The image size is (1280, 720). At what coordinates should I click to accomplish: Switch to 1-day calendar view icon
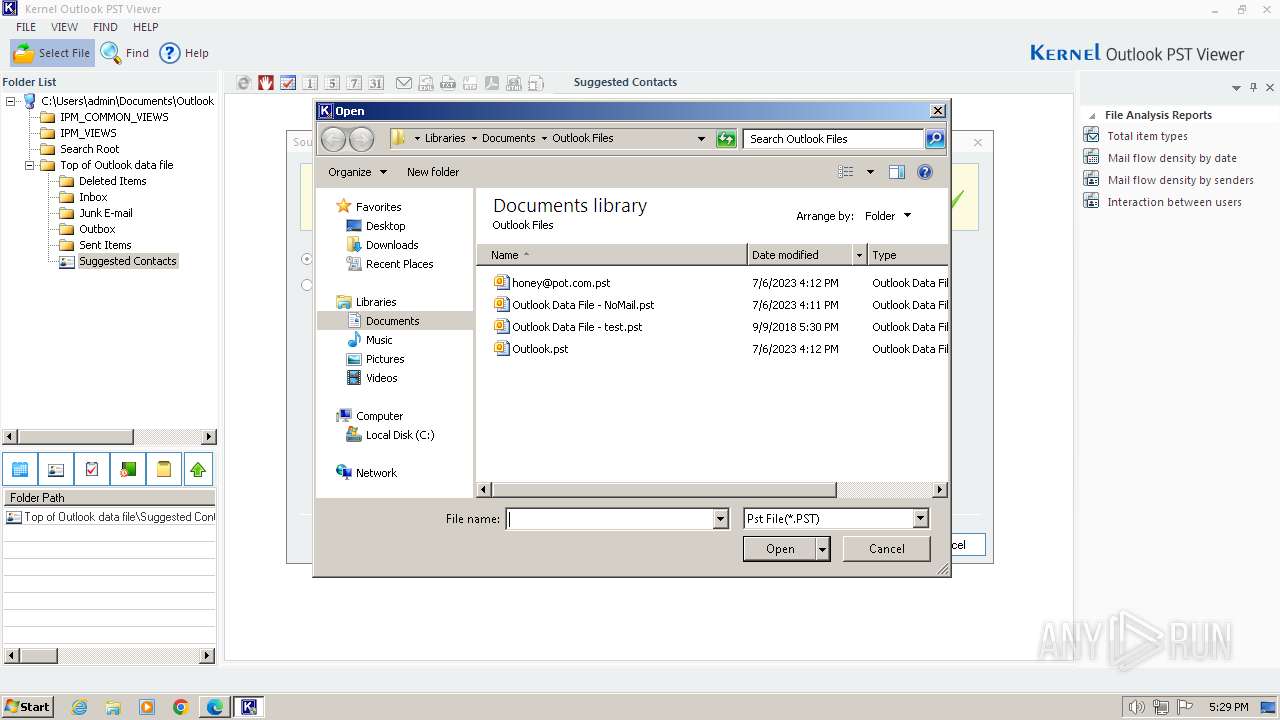(310, 83)
